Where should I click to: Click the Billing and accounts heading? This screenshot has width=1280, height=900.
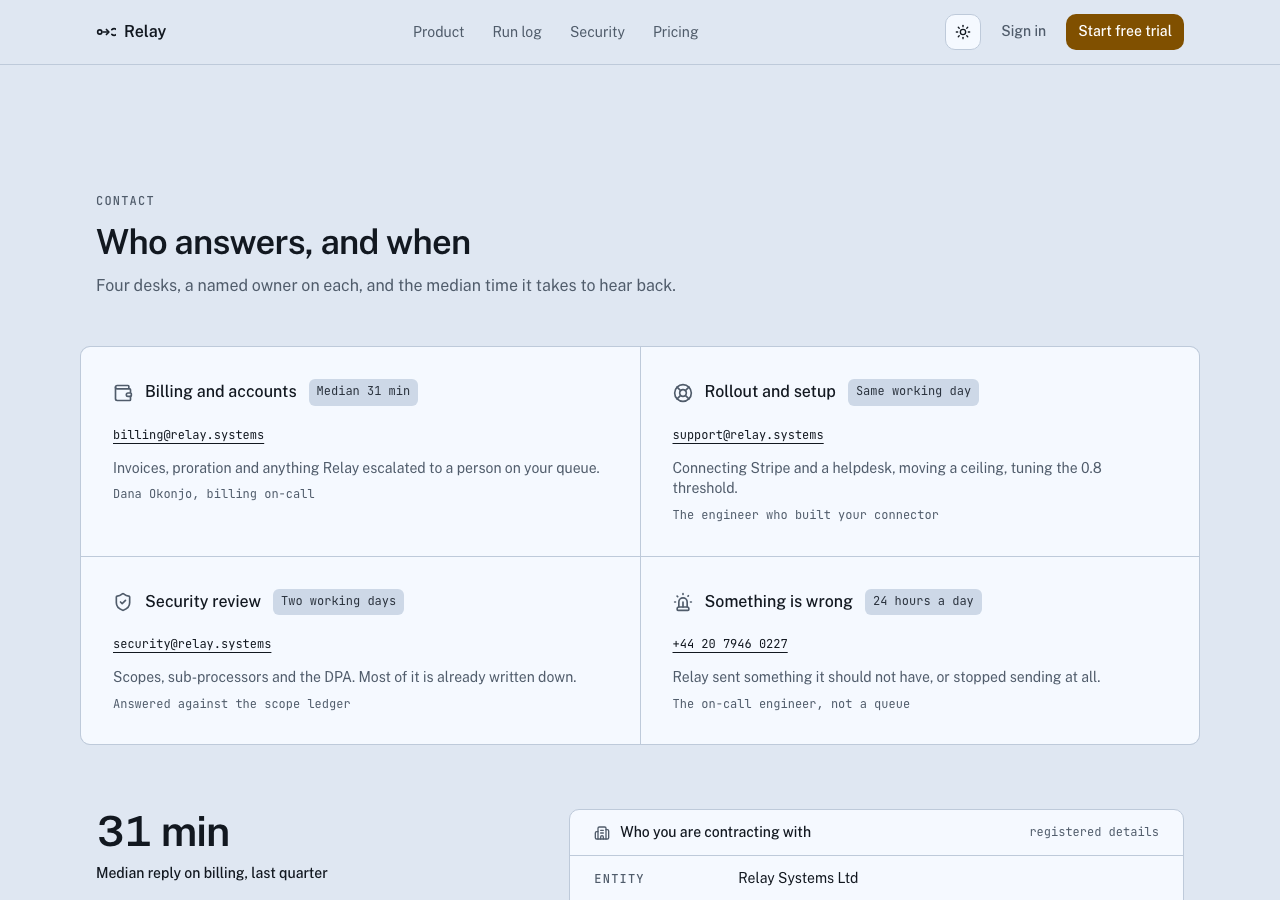221,392
